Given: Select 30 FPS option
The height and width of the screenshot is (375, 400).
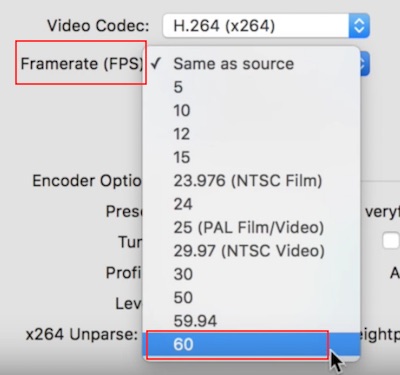Looking at the screenshot, I should pyautogui.click(x=252, y=274).
